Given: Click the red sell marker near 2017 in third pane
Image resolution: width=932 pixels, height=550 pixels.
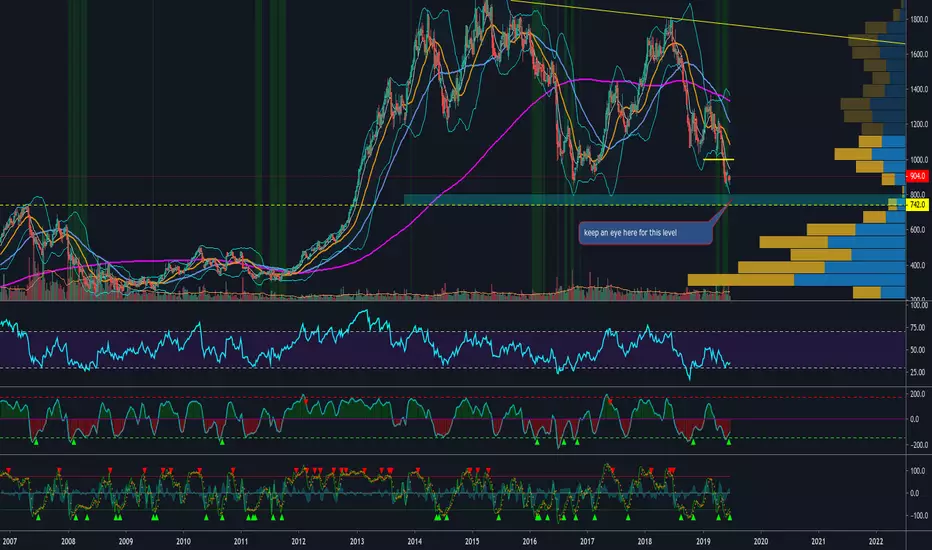Looking at the screenshot, I should [610, 401].
